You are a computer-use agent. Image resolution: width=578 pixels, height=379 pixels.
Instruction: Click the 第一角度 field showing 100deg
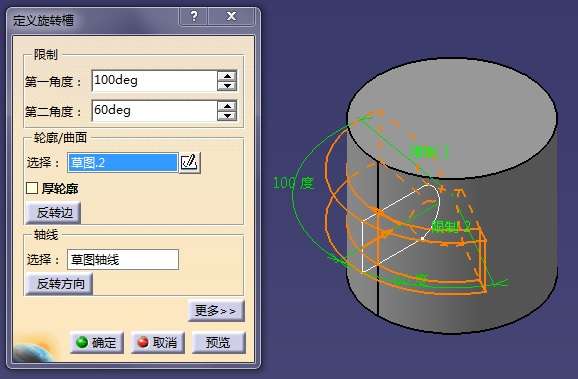(x=154, y=80)
